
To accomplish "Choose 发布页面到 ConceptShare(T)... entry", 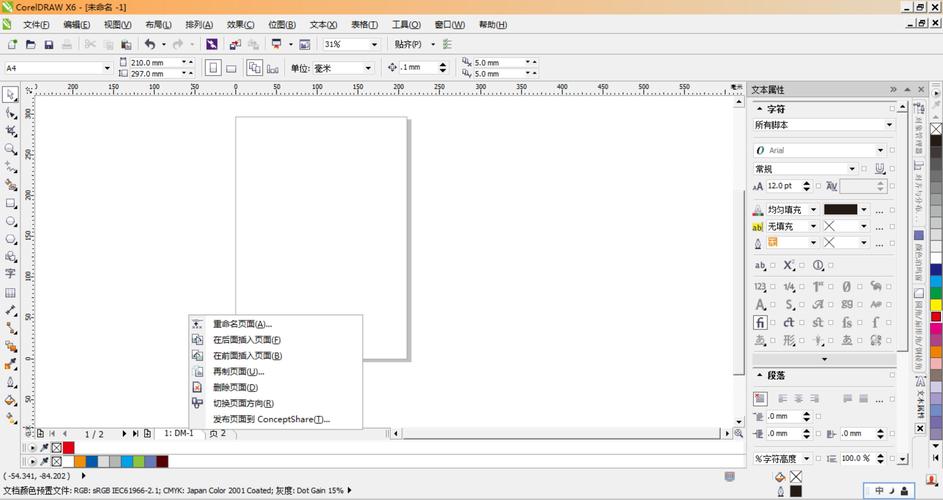I will pyautogui.click(x=271, y=419).
